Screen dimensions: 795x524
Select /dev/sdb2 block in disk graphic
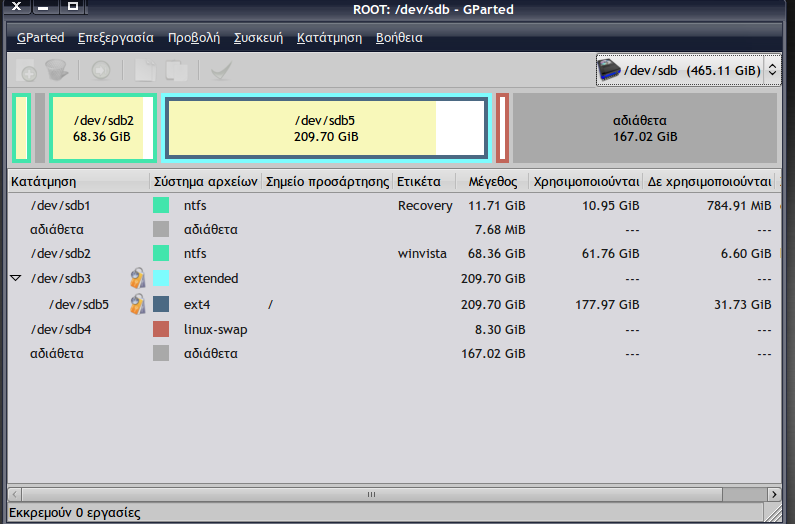[103, 128]
